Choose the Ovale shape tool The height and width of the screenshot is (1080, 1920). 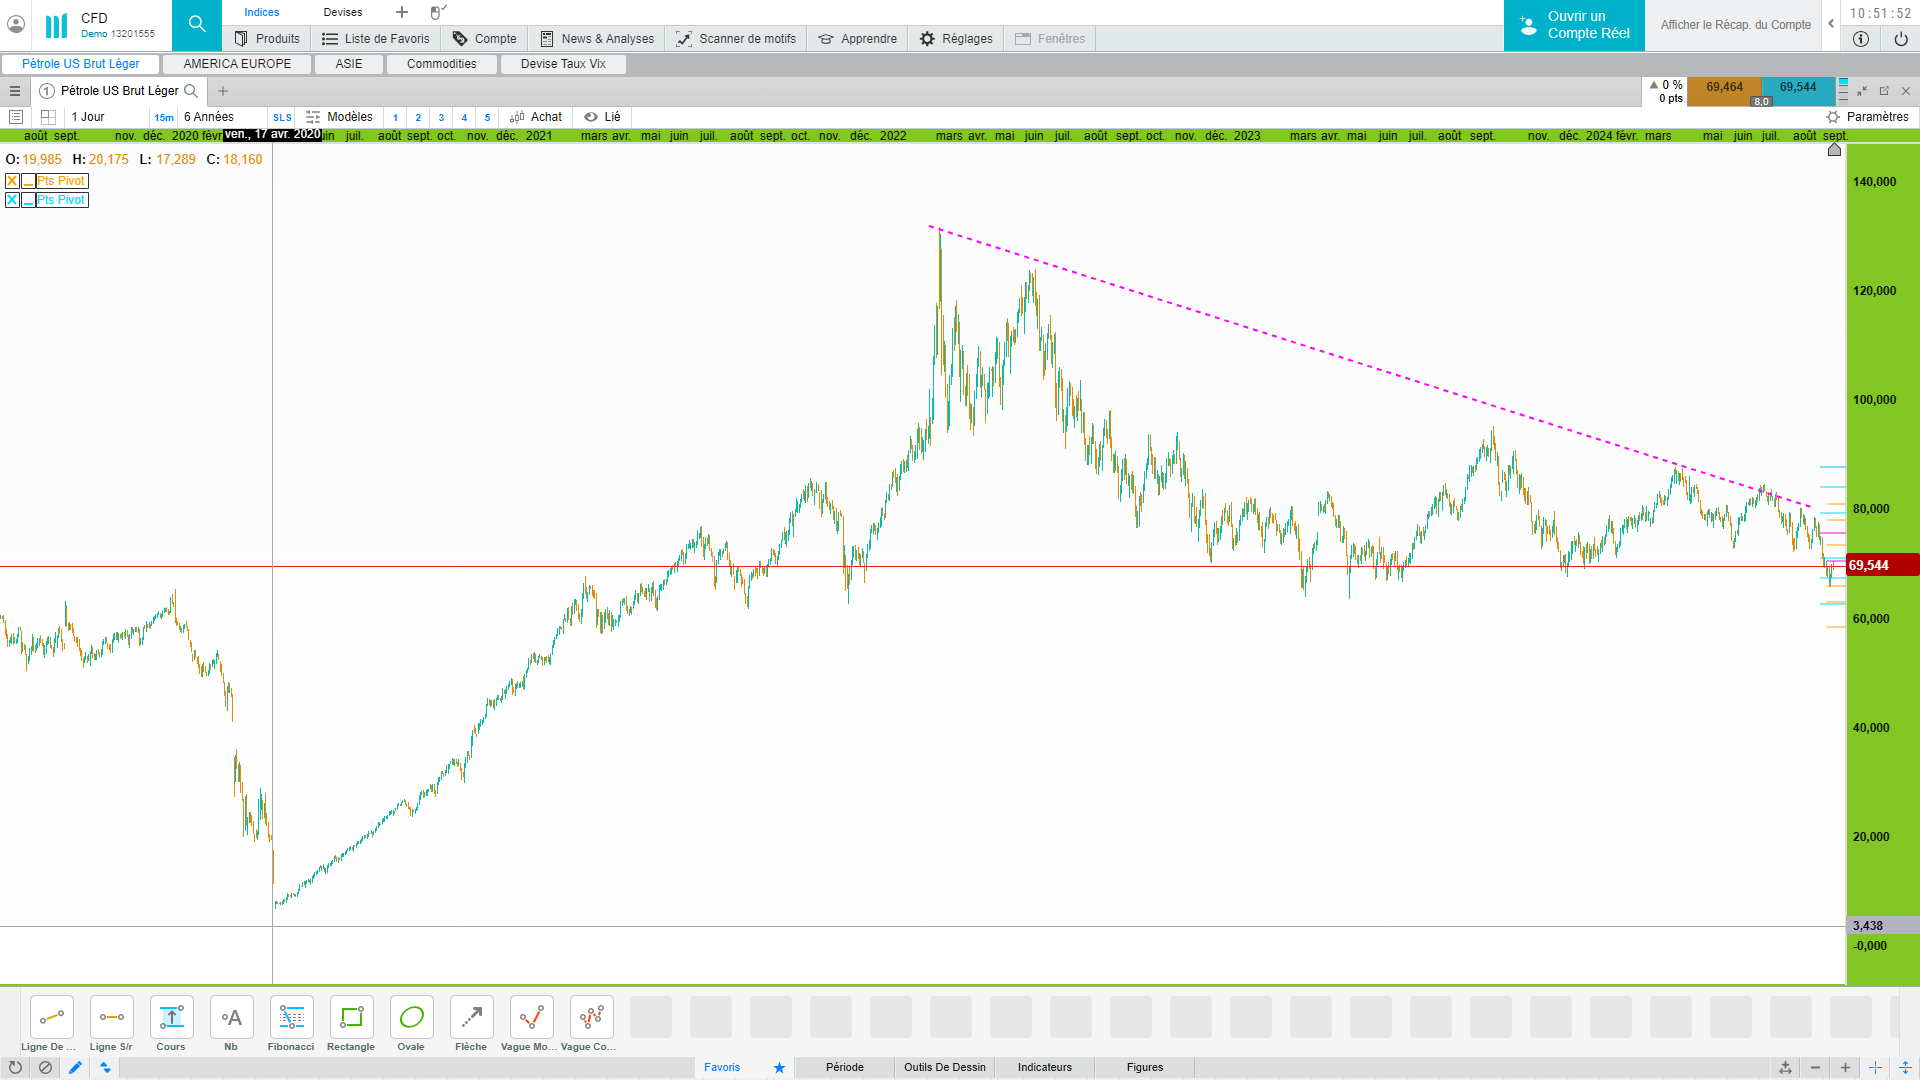point(411,1018)
